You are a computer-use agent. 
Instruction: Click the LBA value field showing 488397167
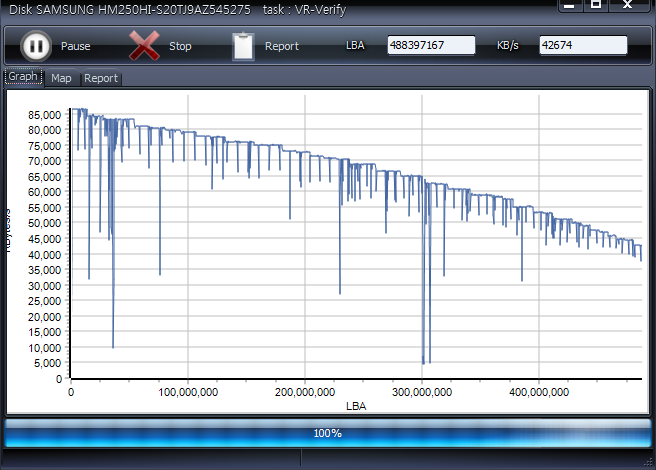point(431,46)
